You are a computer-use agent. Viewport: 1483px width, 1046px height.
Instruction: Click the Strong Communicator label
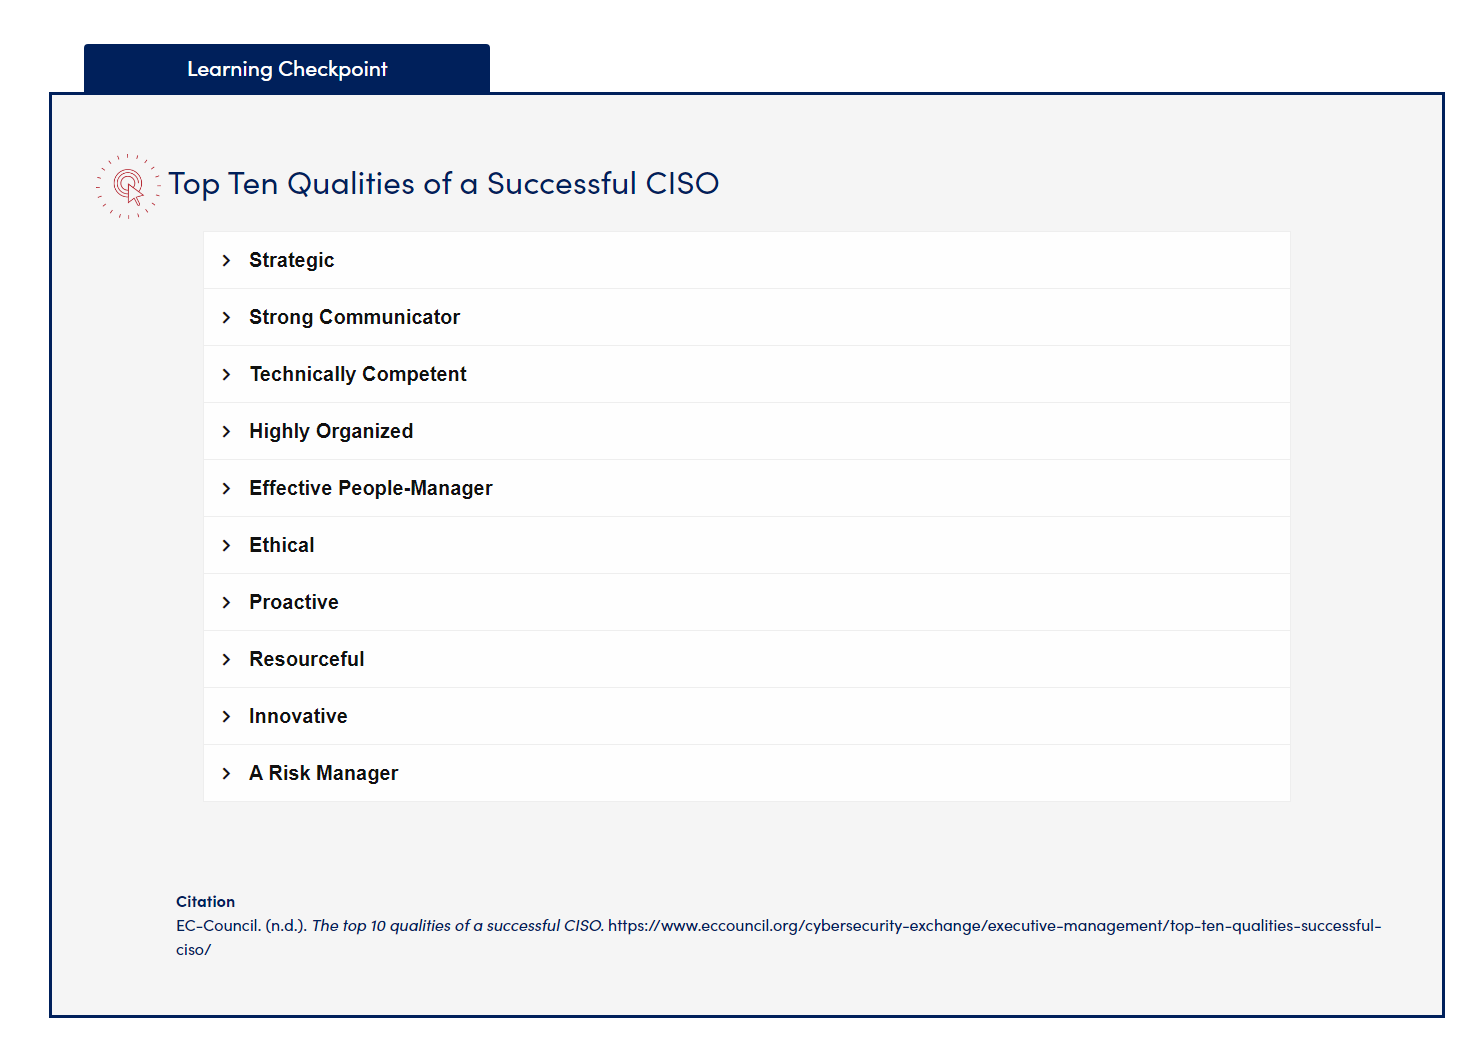point(354,318)
